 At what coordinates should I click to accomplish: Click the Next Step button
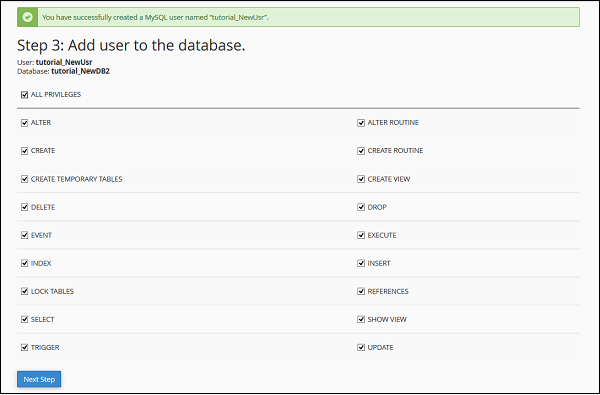coord(39,379)
